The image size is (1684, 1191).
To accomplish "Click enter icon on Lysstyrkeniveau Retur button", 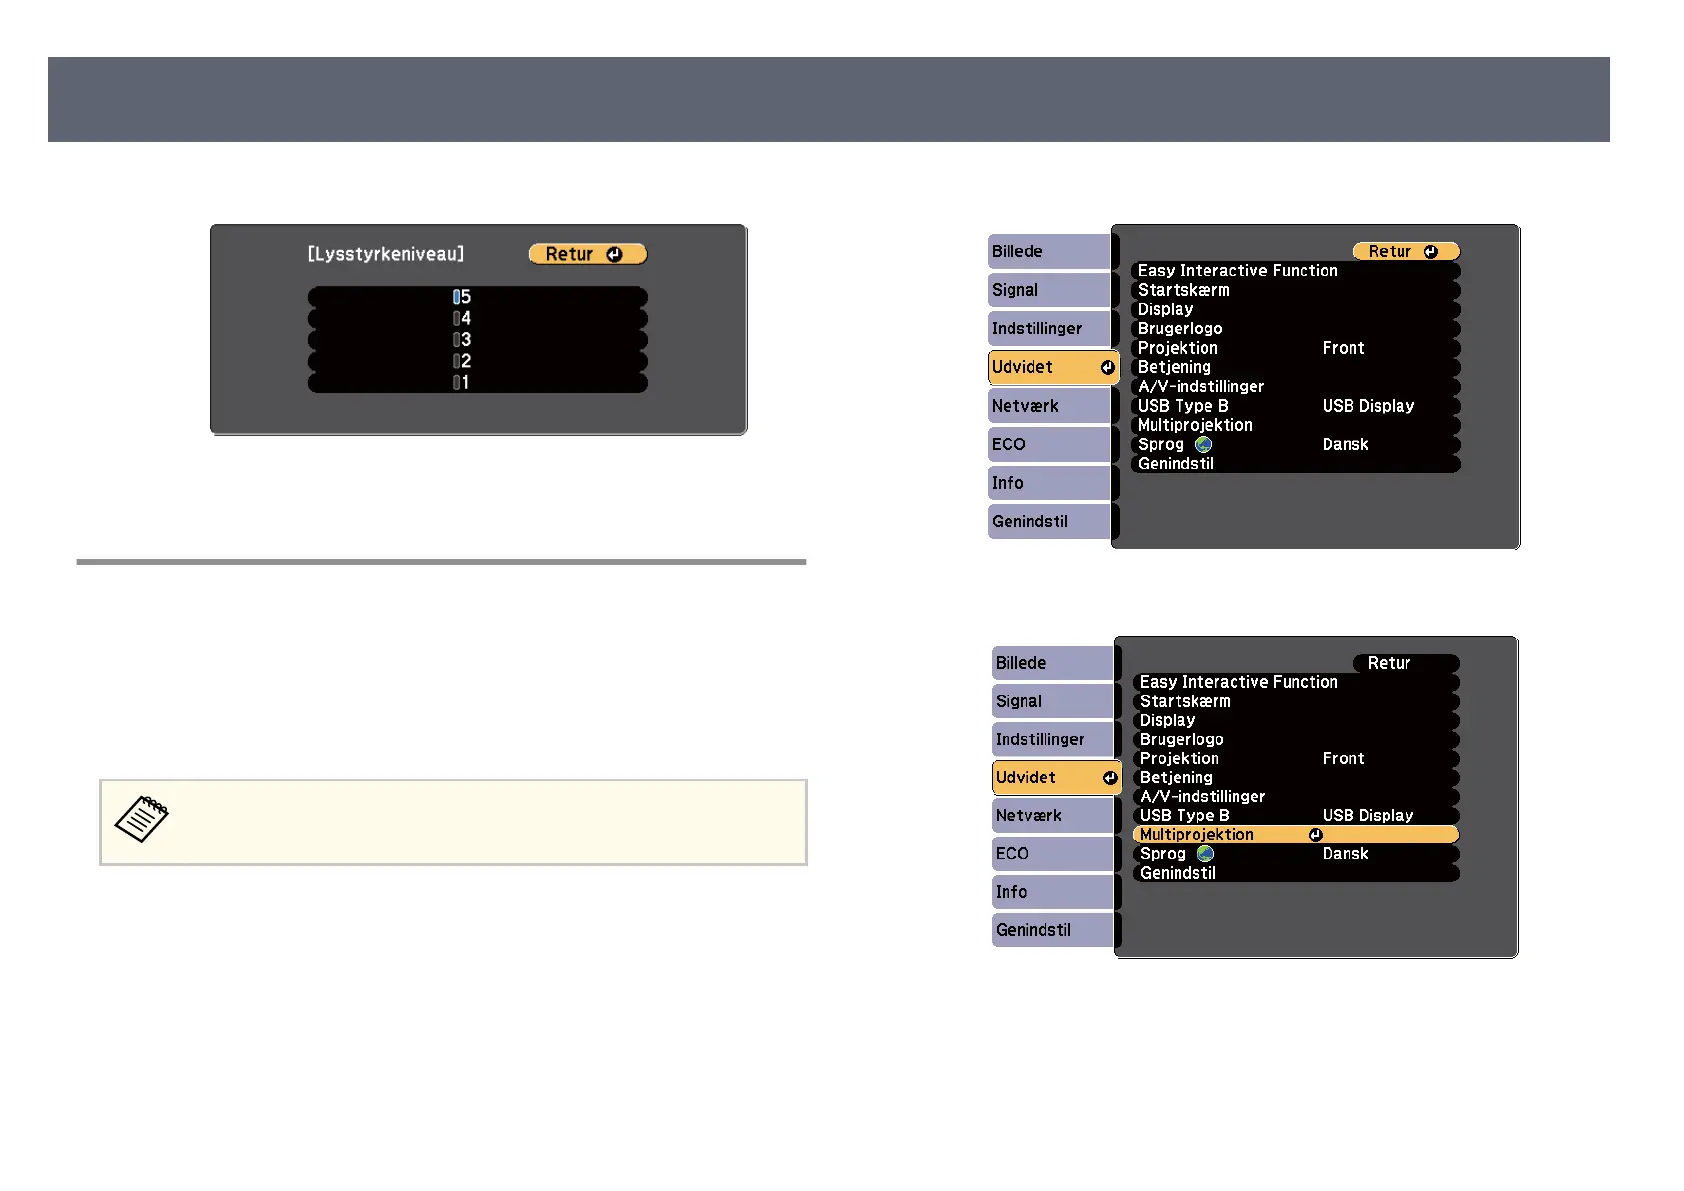I will tap(614, 255).
